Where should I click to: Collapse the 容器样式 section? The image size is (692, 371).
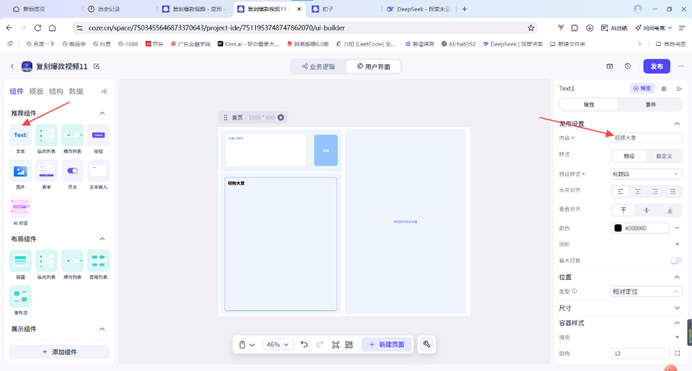tap(677, 323)
